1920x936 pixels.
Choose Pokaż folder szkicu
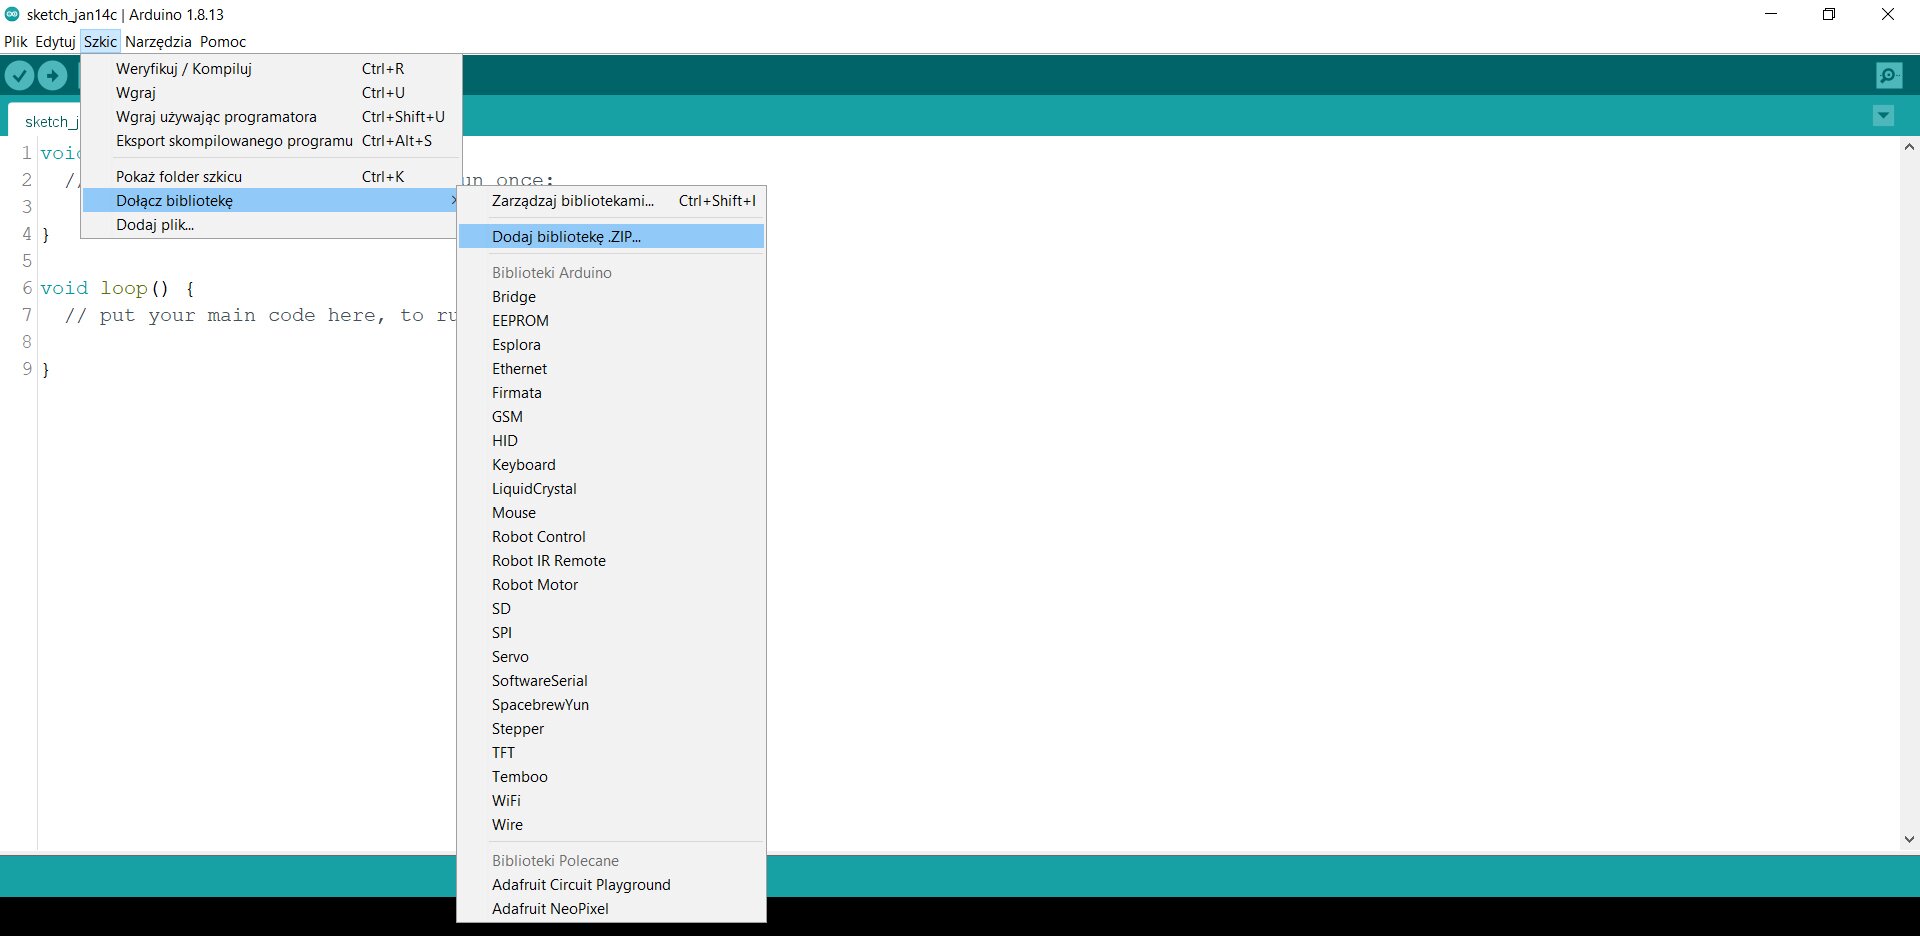[x=179, y=177]
